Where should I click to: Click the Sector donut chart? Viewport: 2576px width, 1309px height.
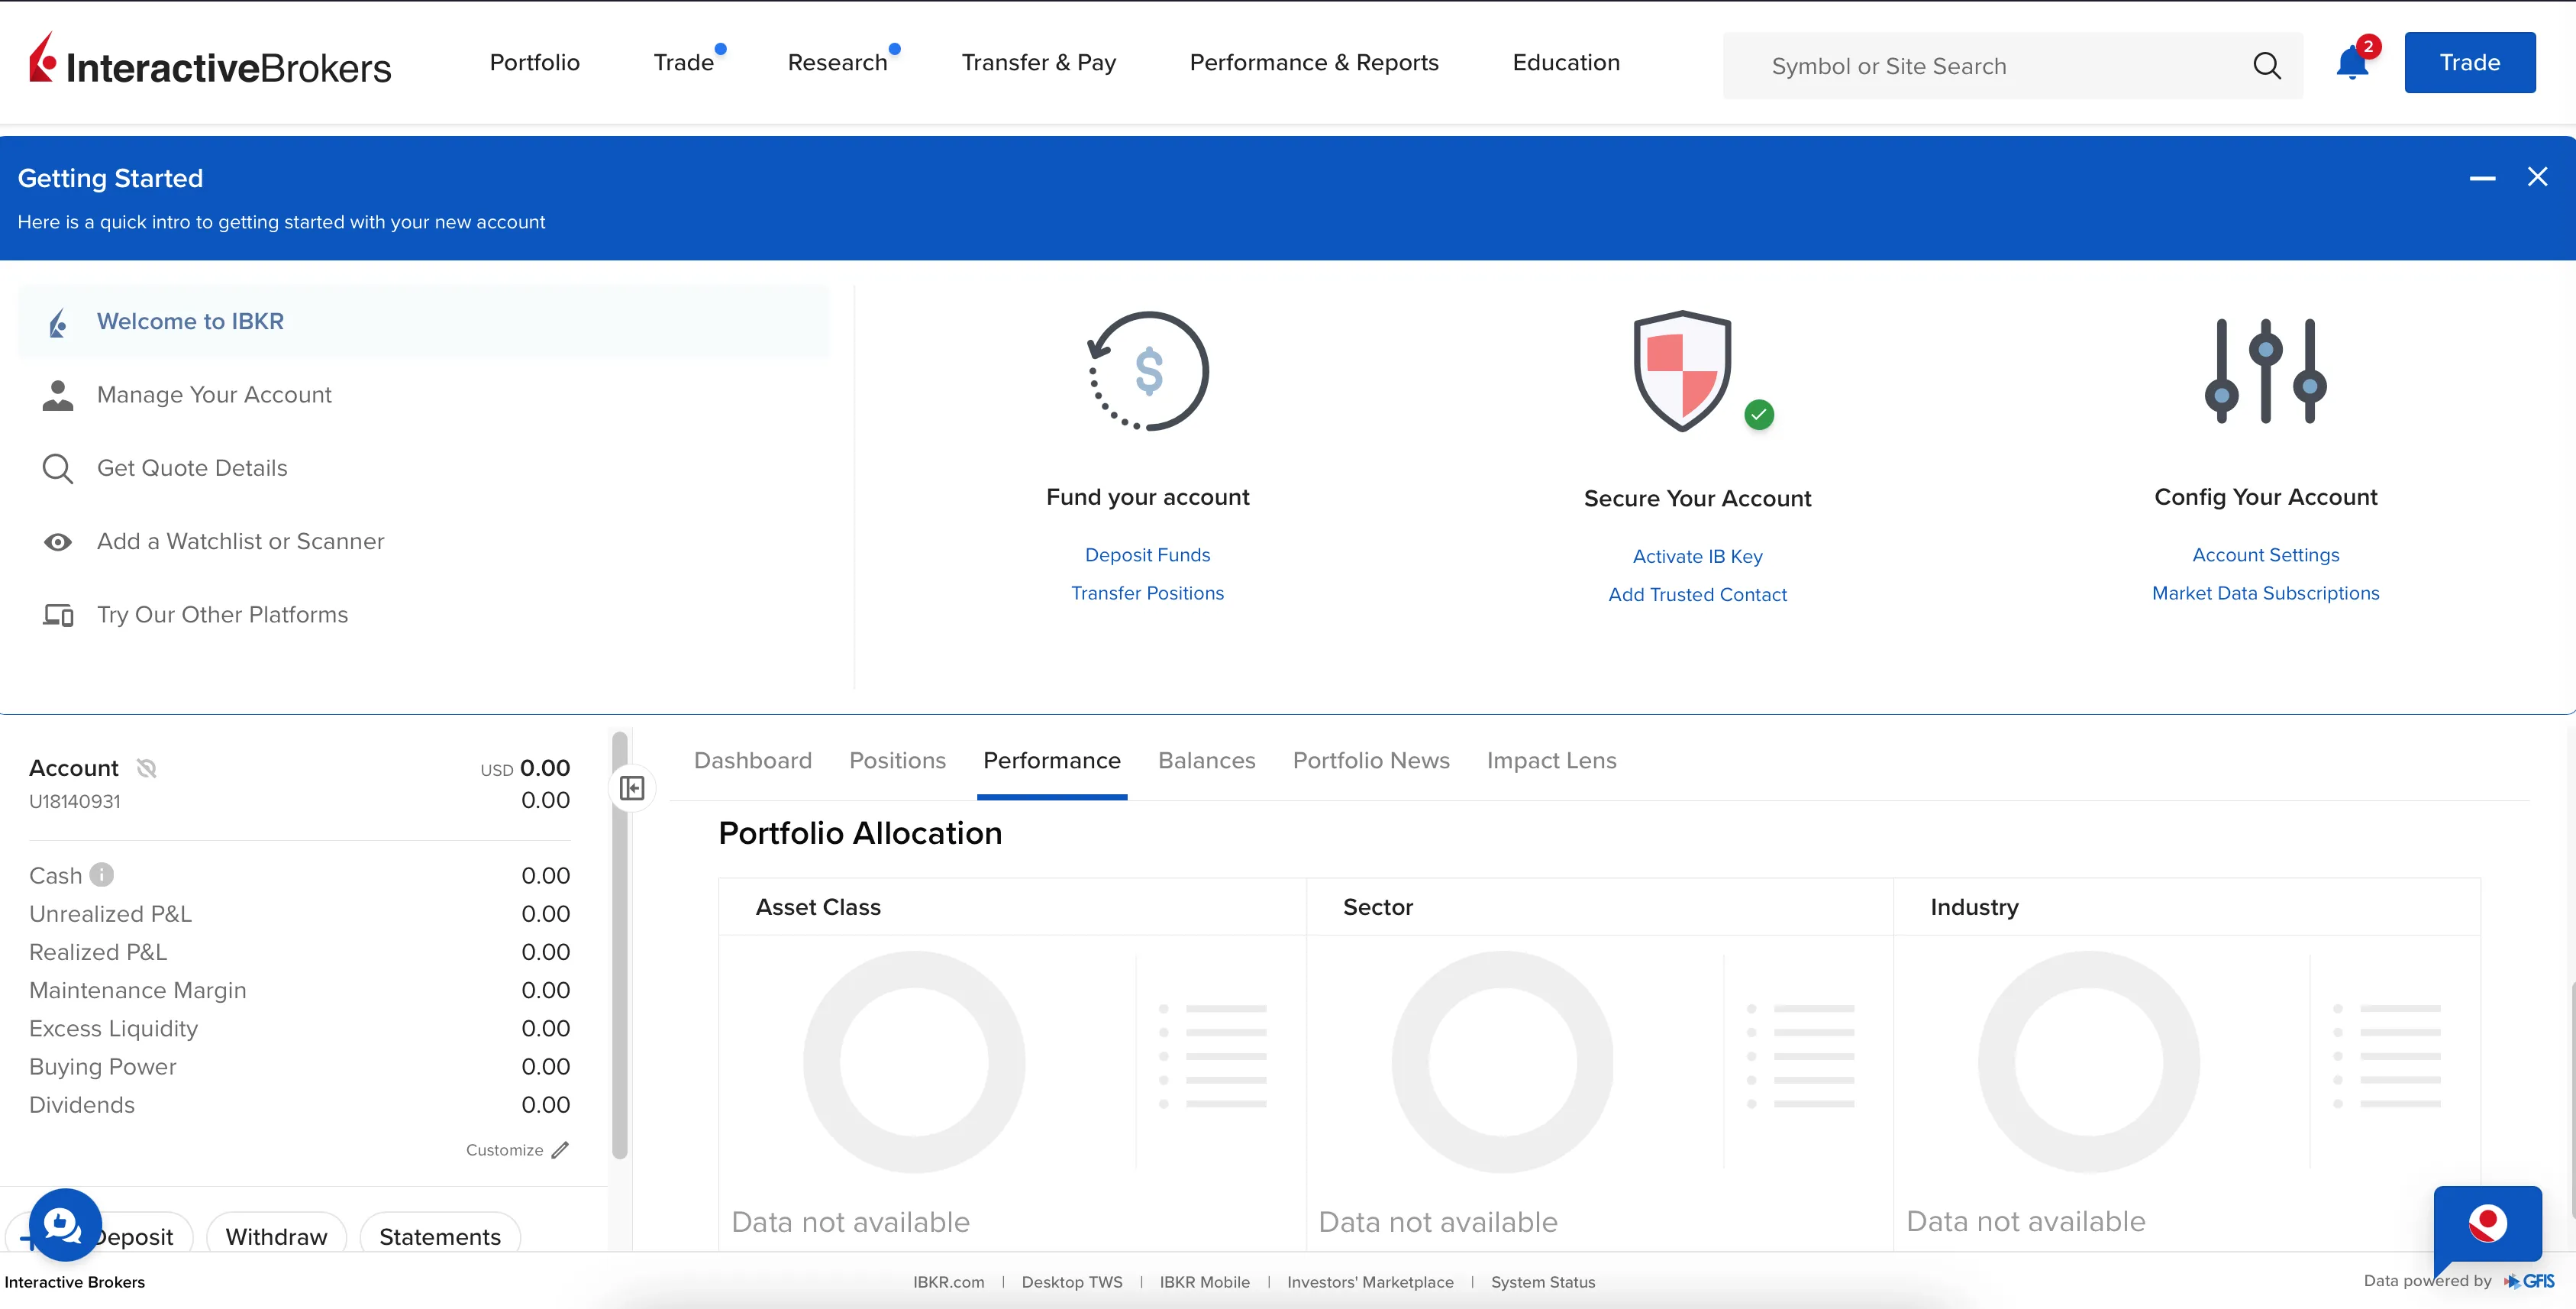tap(1502, 1062)
